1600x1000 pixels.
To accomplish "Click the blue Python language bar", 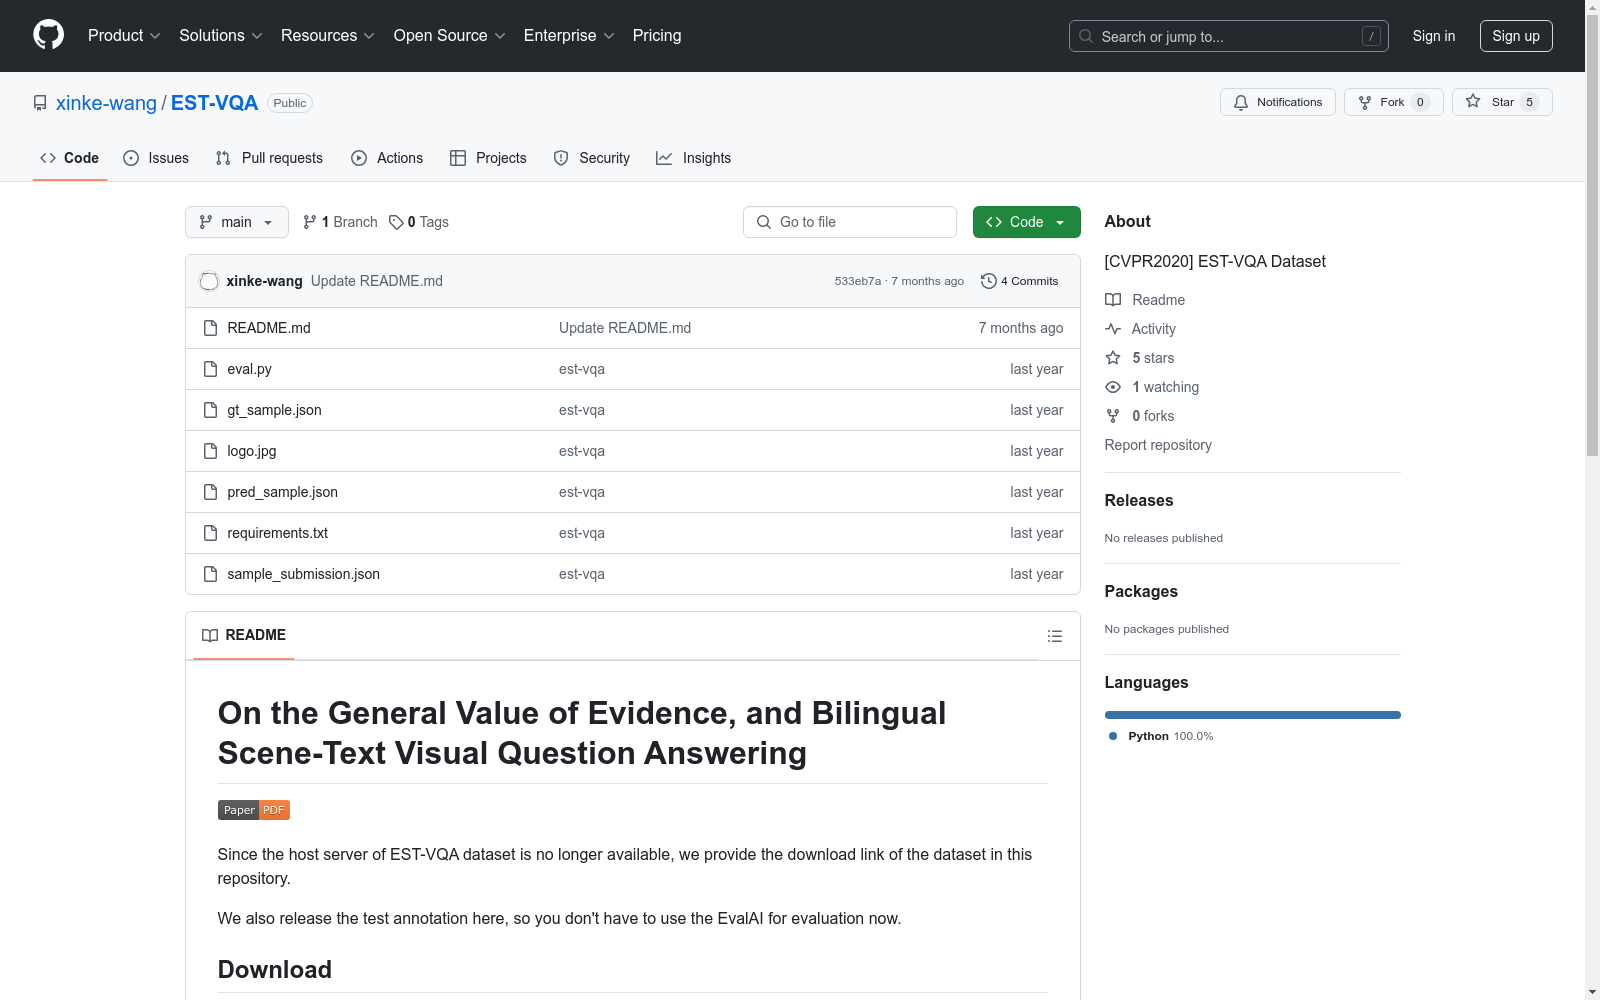I will click(x=1253, y=715).
